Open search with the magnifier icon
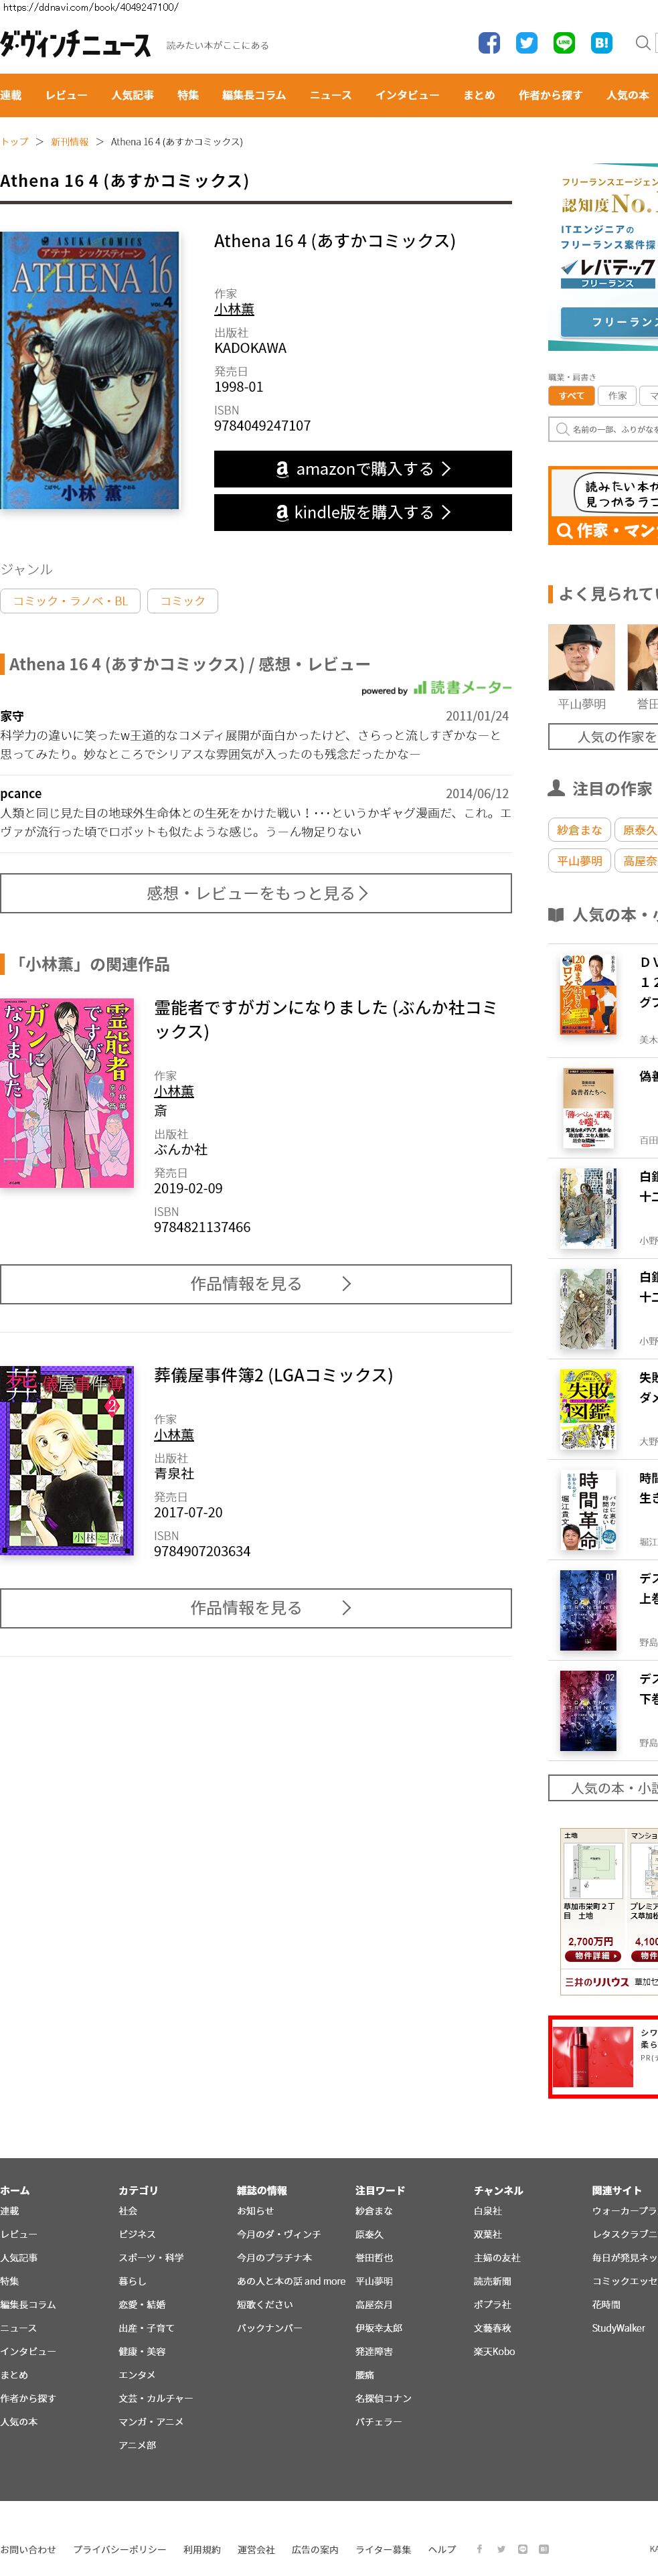Screen dimensions: 658x2576 (x=643, y=43)
